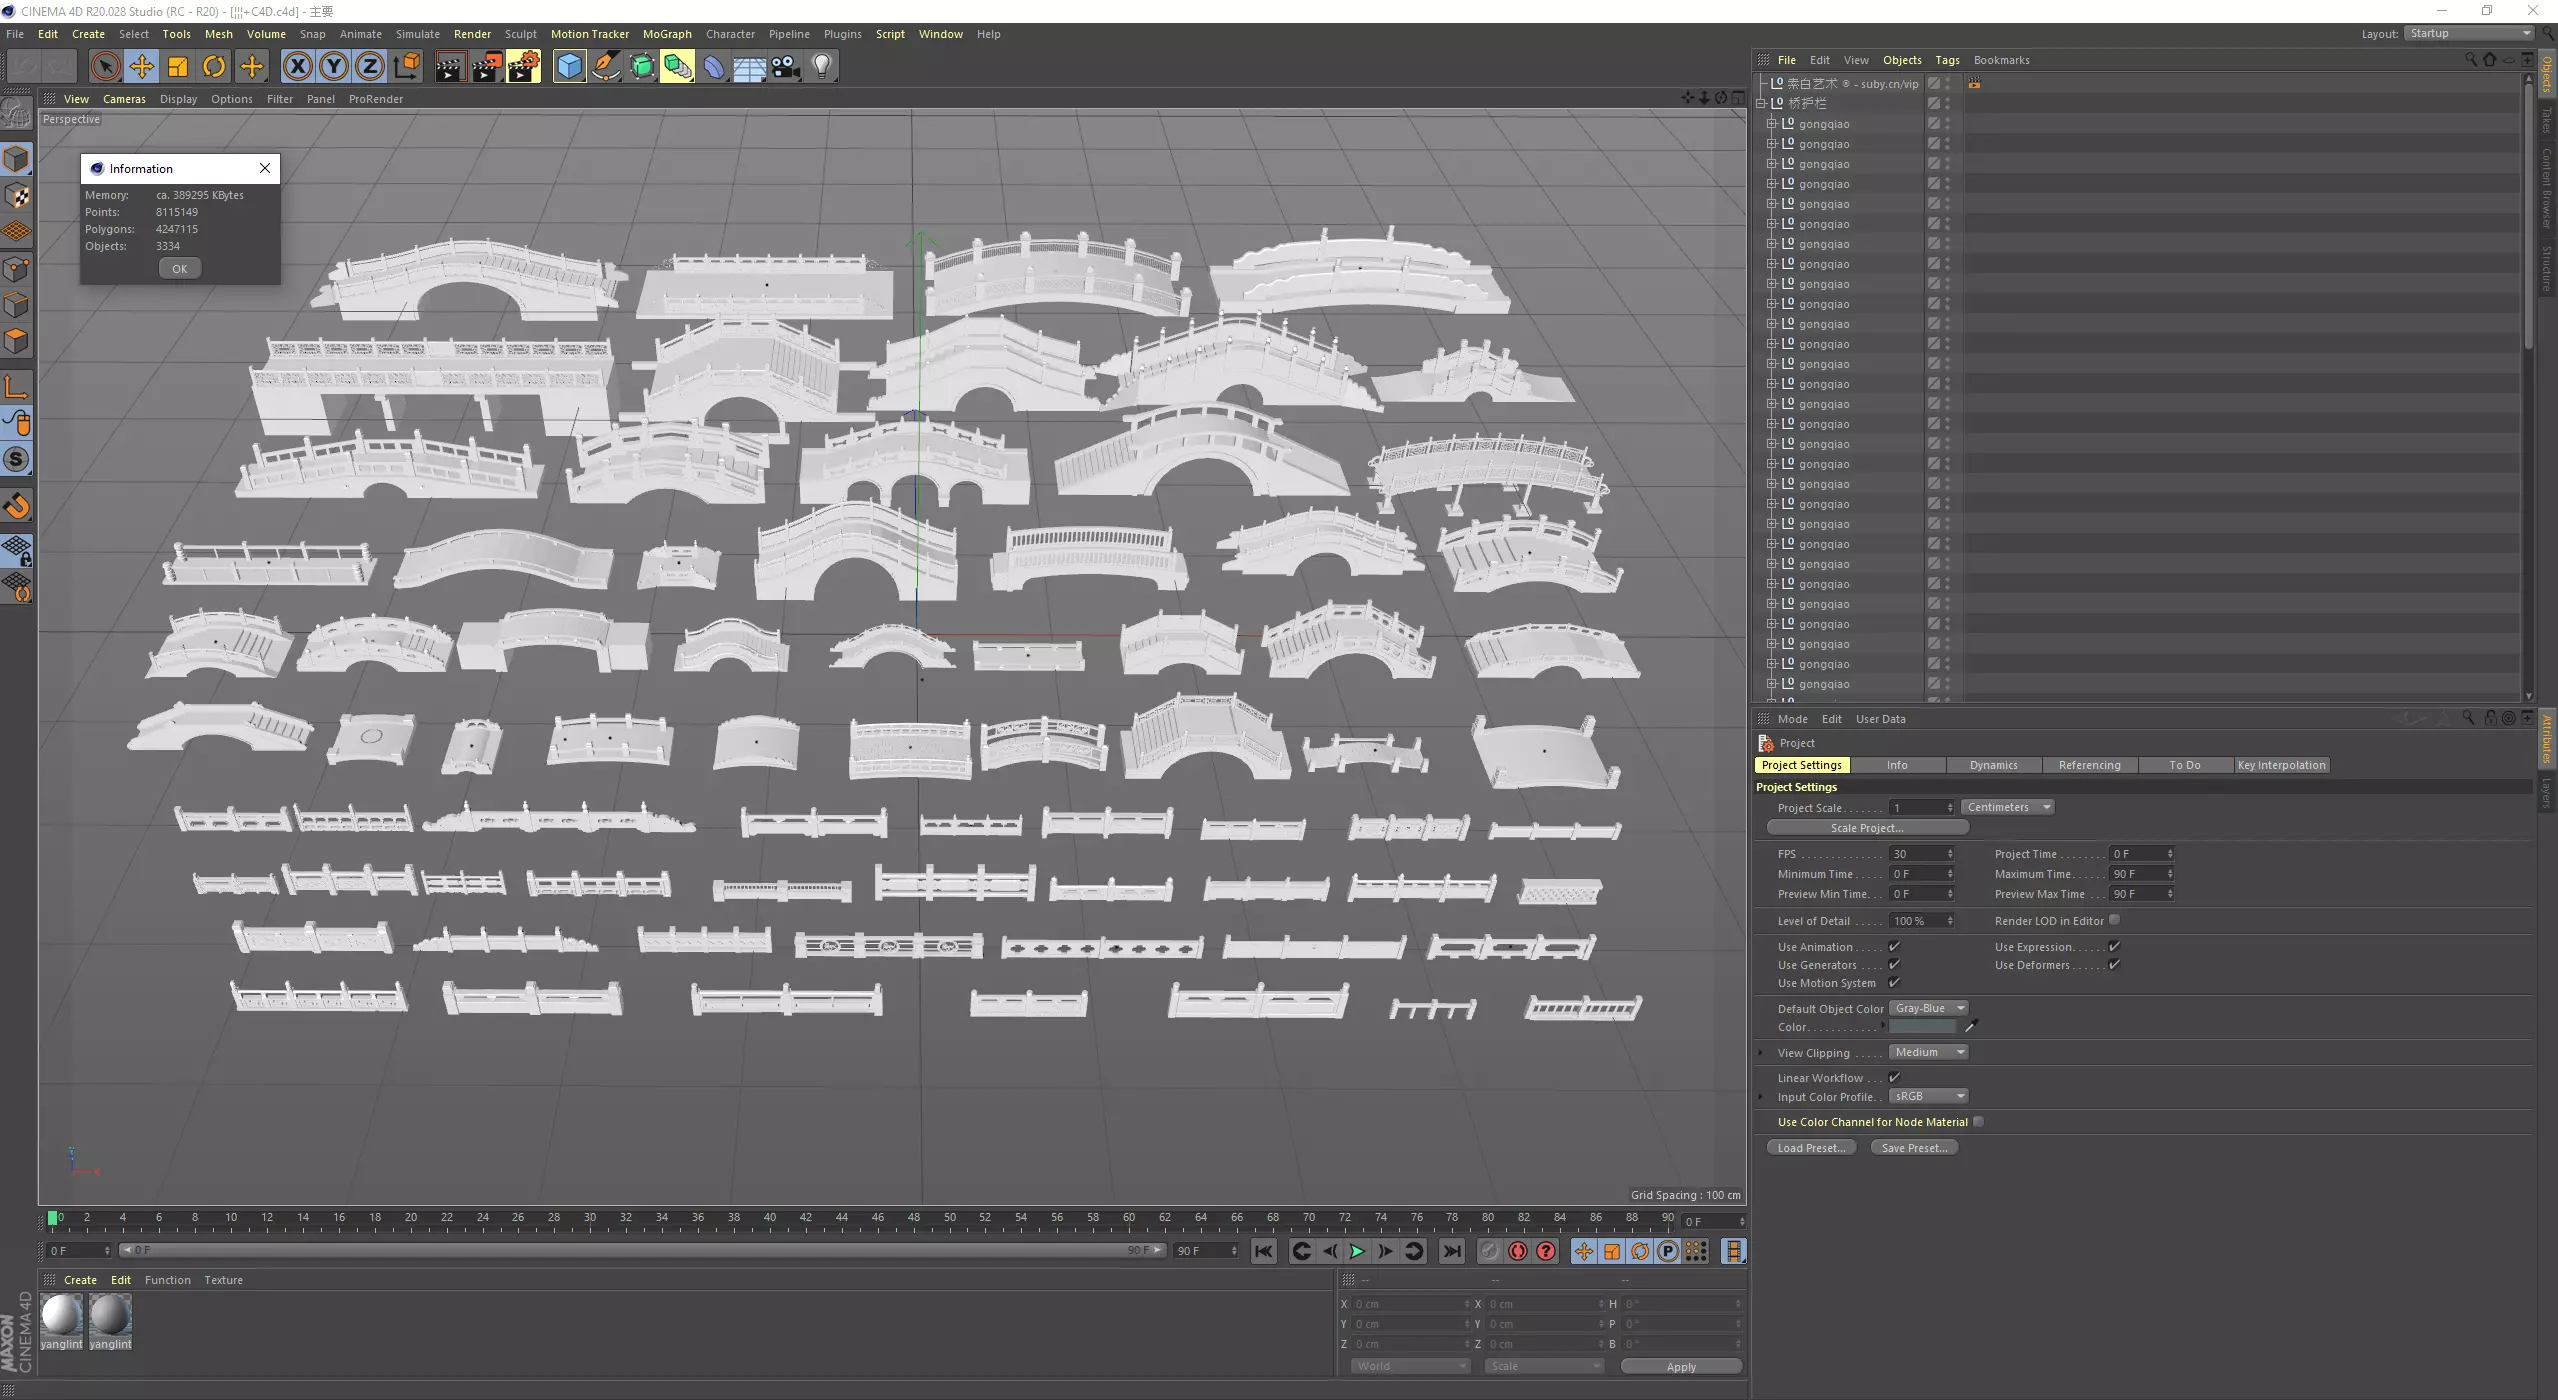The height and width of the screenshot is (1400, 2558).
Task: Select the Scale tool icon
Action: coord(178,67)
